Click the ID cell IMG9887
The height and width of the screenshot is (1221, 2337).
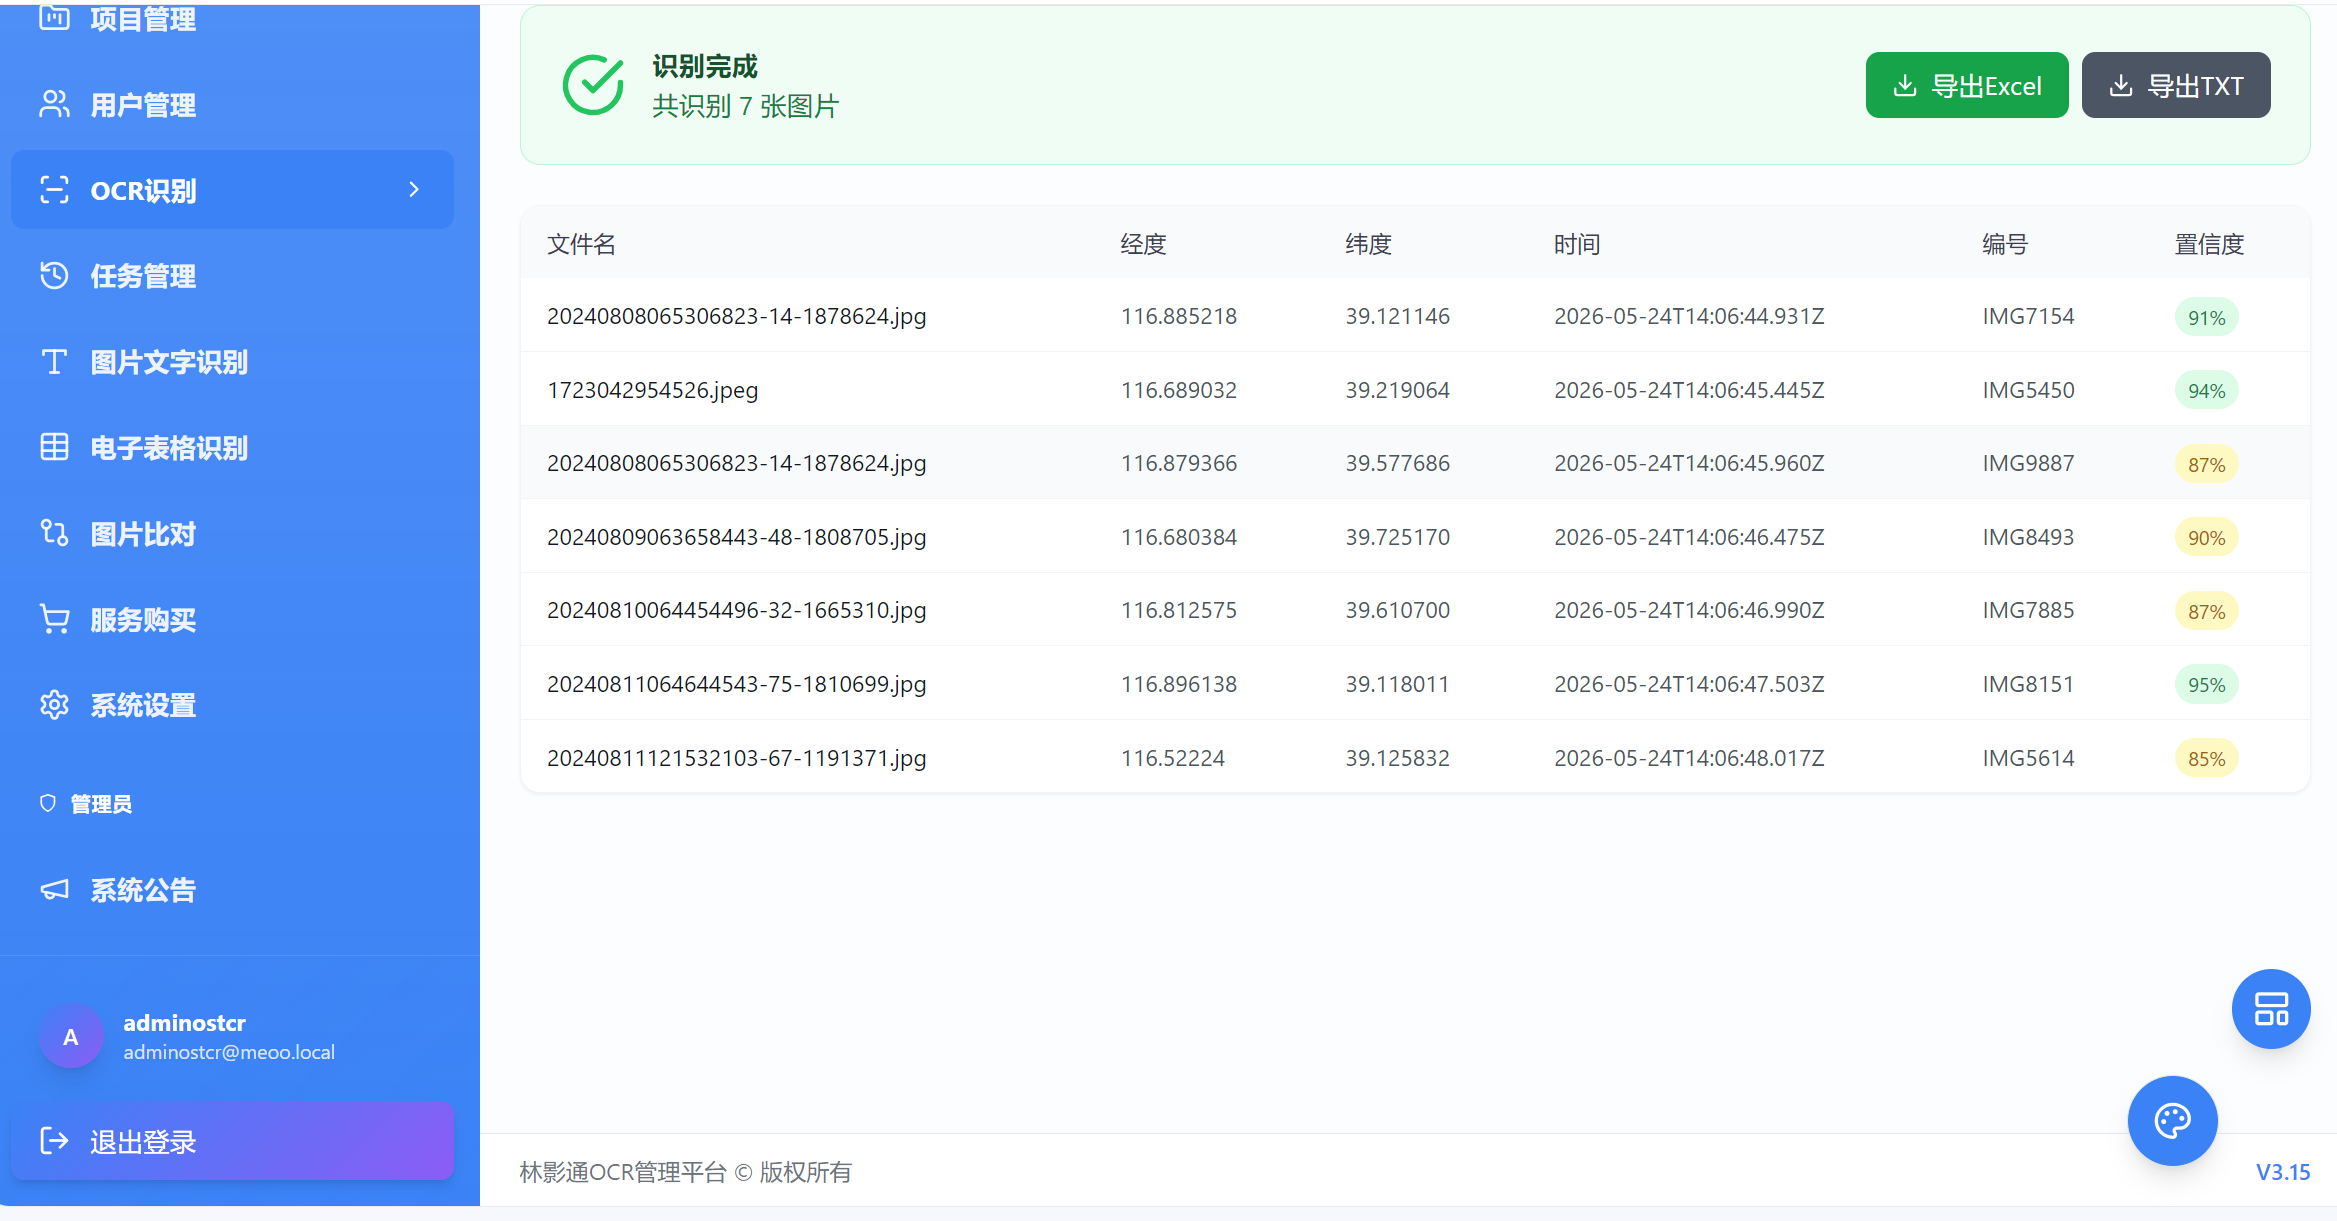point(2028,463)
